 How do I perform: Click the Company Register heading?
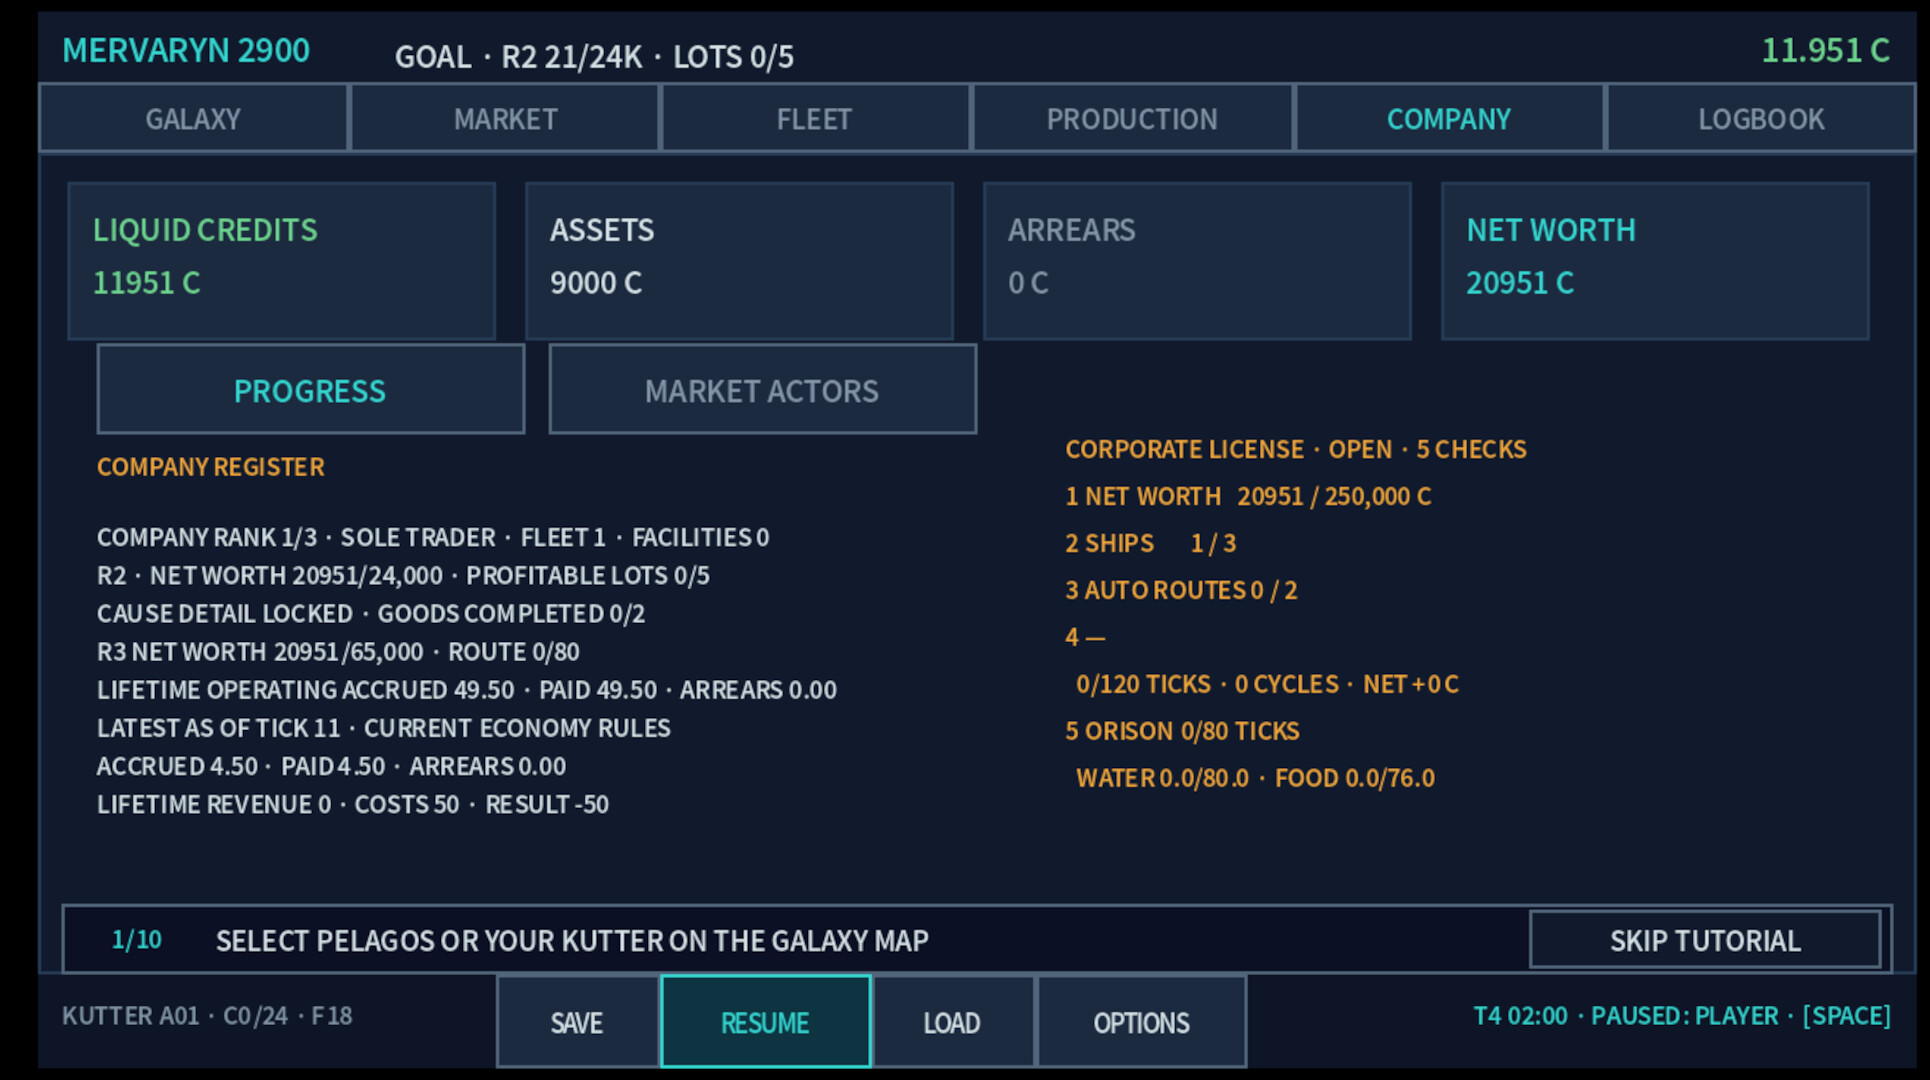coord(210,467)
